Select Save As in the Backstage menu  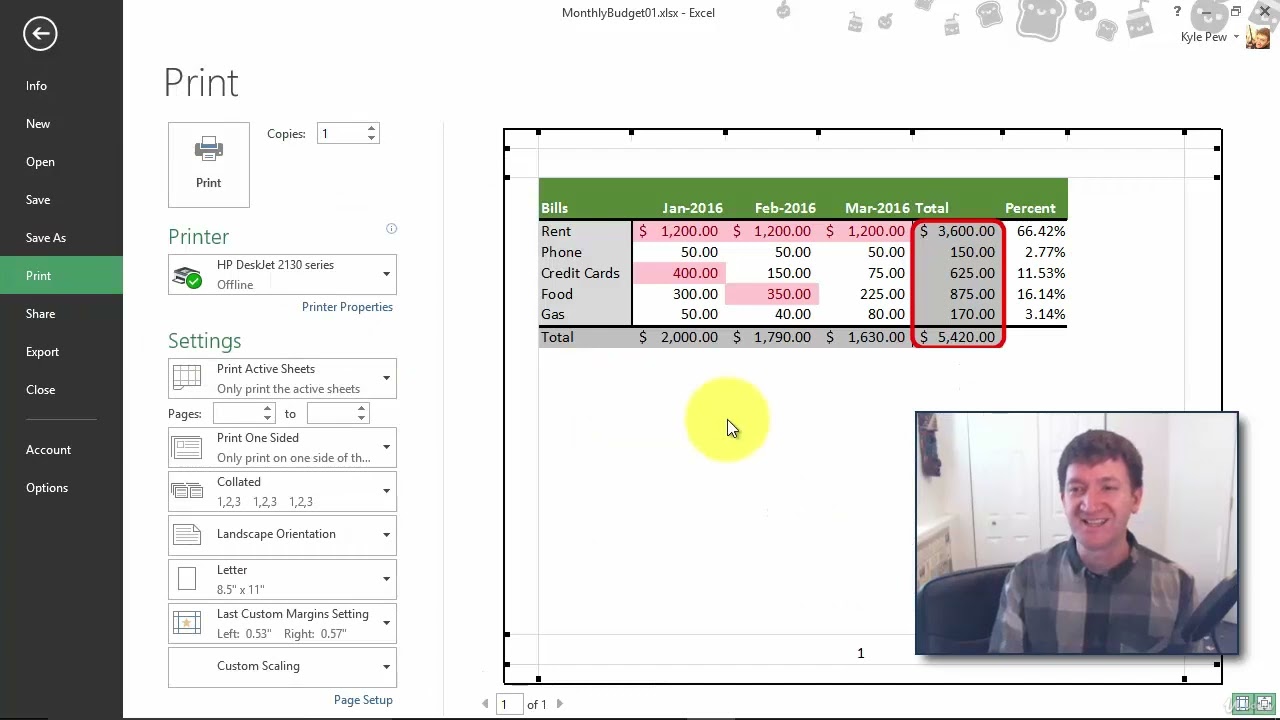point(61,238)
